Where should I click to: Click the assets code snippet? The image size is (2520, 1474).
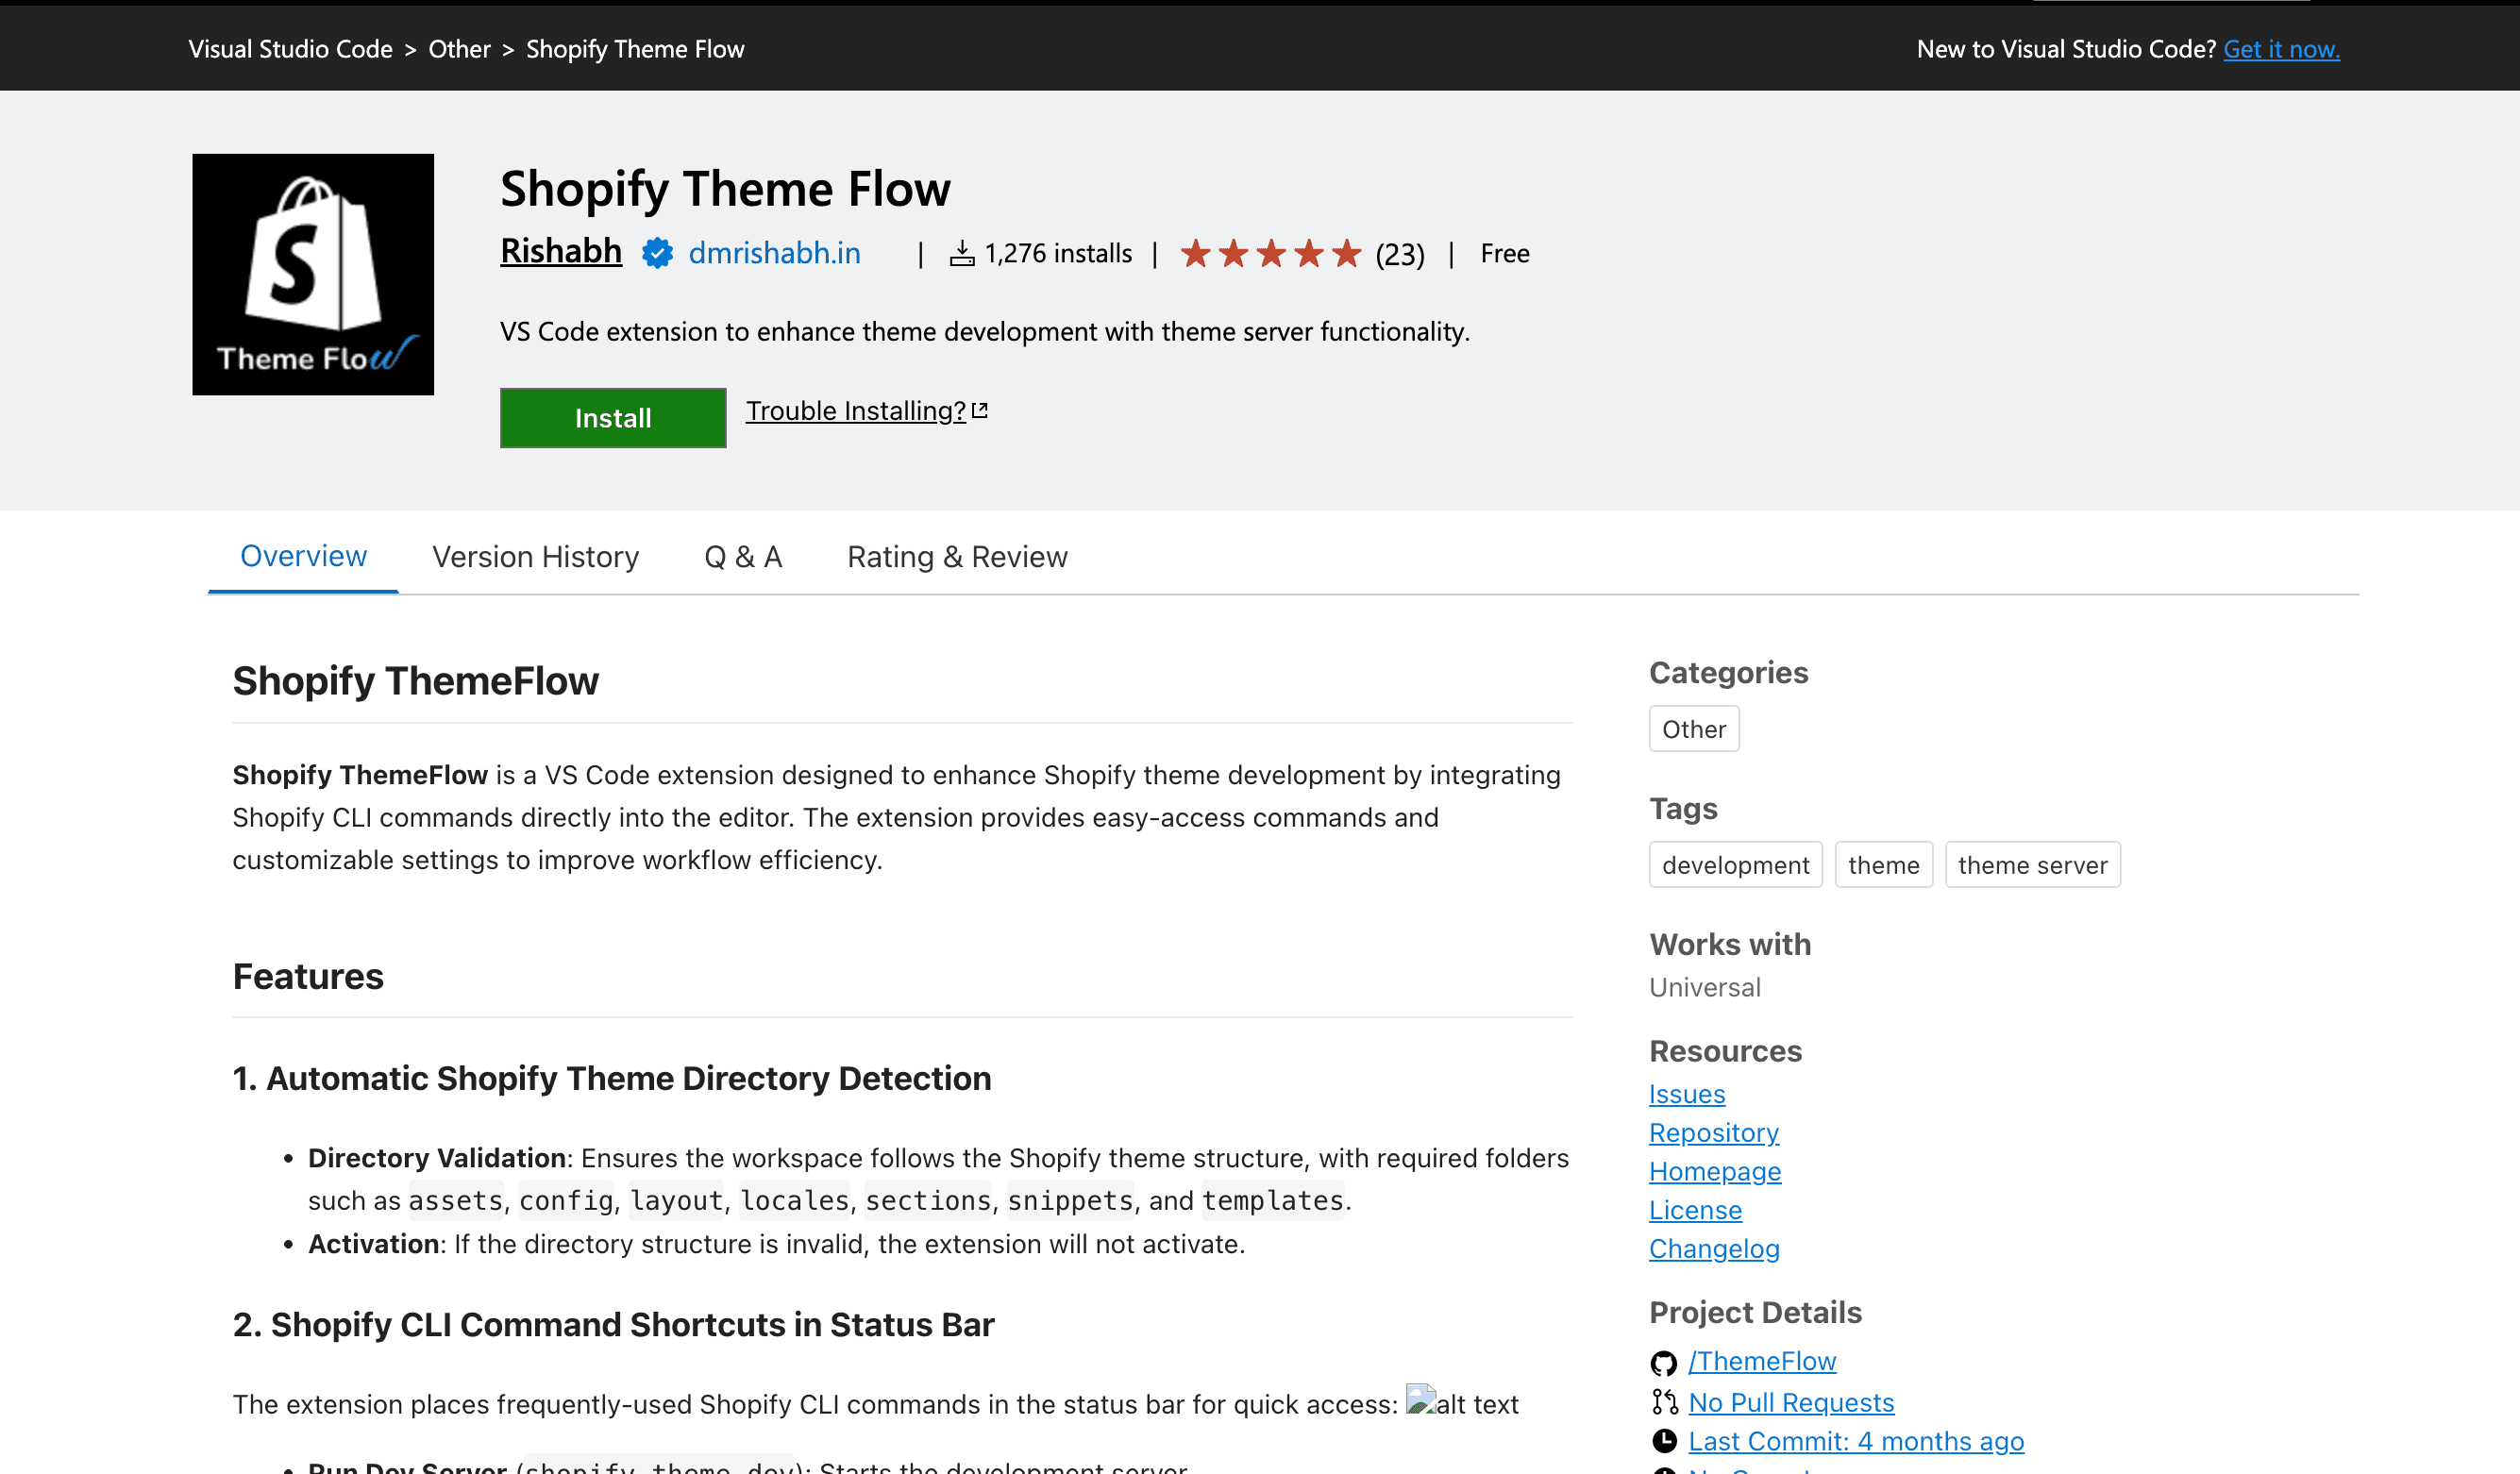456,1200
